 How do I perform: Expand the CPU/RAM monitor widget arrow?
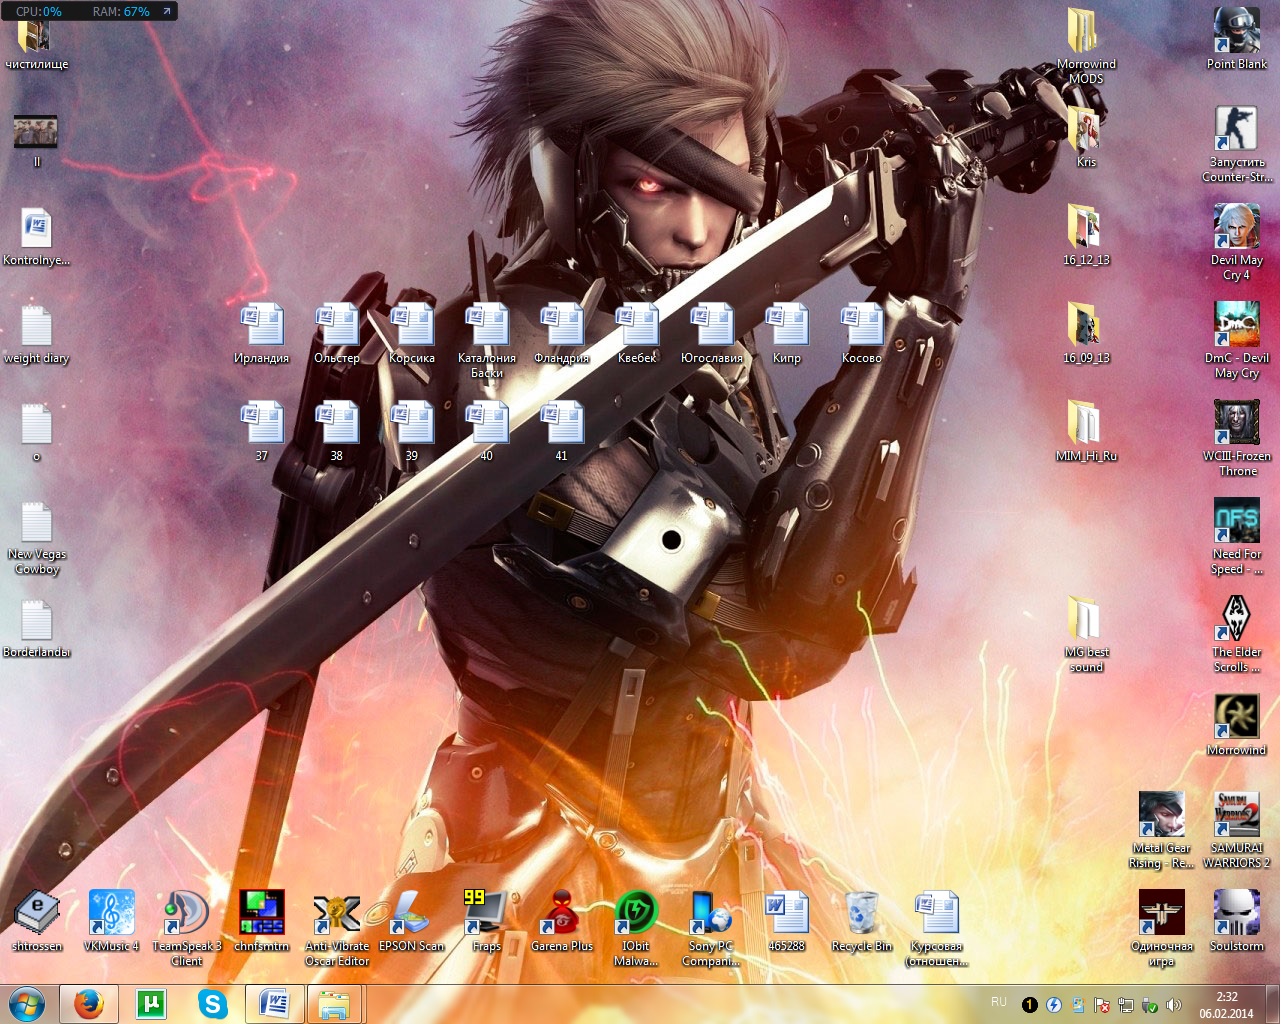coord(166,11)
